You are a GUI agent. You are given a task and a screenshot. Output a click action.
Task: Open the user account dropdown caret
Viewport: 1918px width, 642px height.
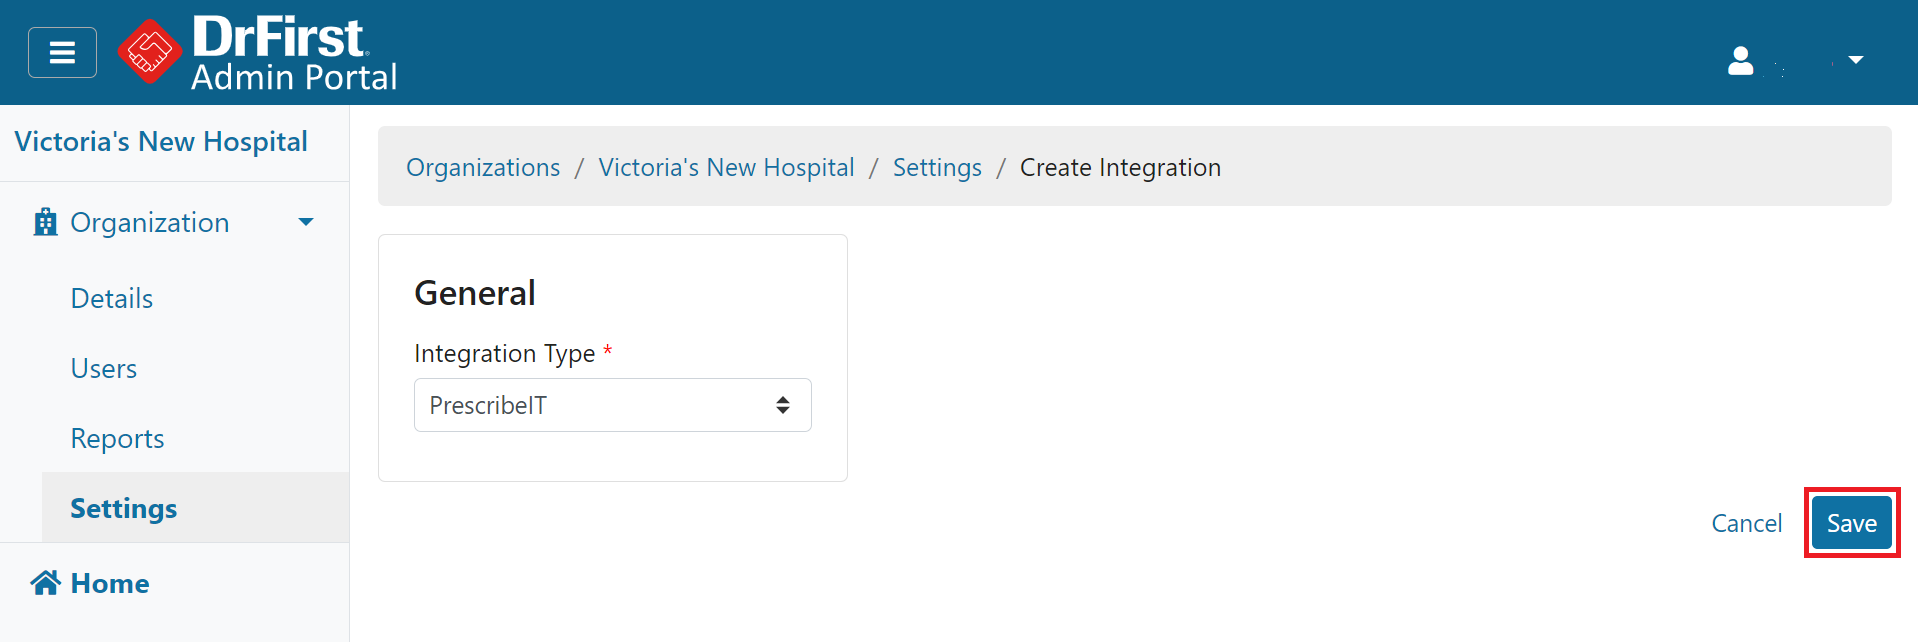(x=1856, y=60)
